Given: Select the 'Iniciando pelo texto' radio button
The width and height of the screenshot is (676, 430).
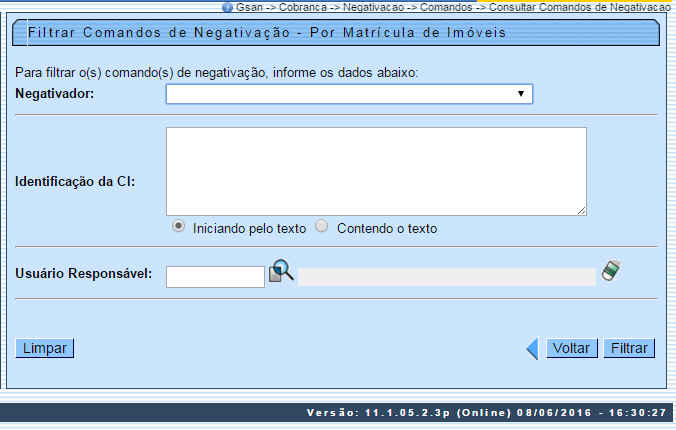Looking at the screenshot, I should [178, 226].
